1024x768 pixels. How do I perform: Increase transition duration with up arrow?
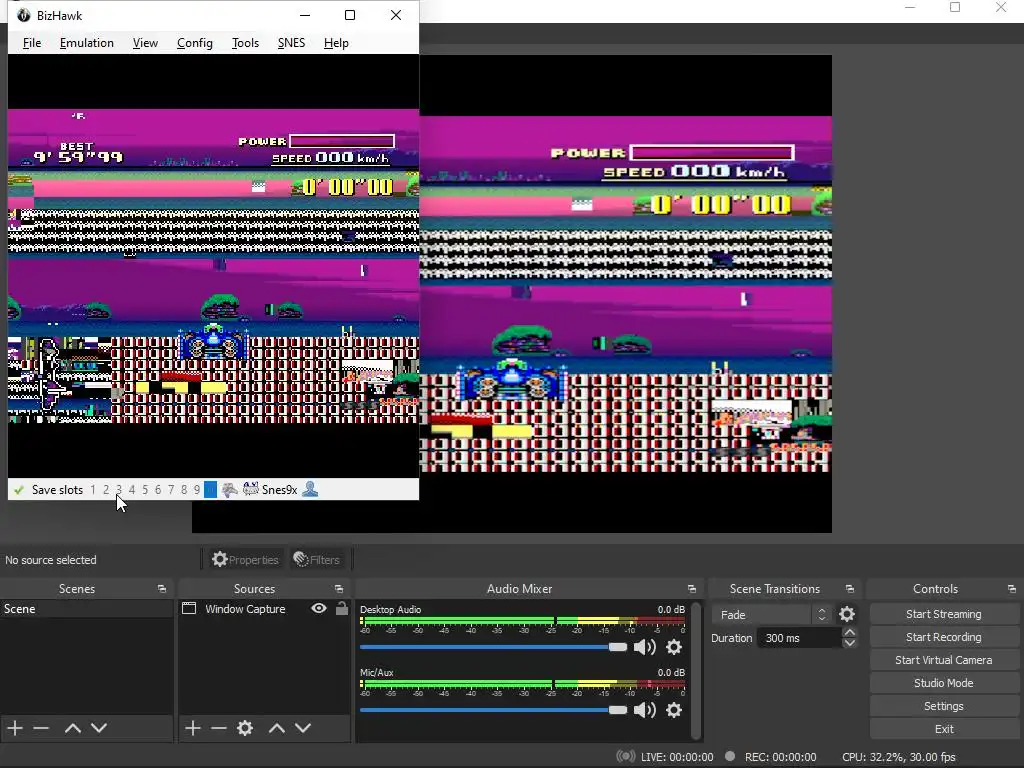pos(849,632)
